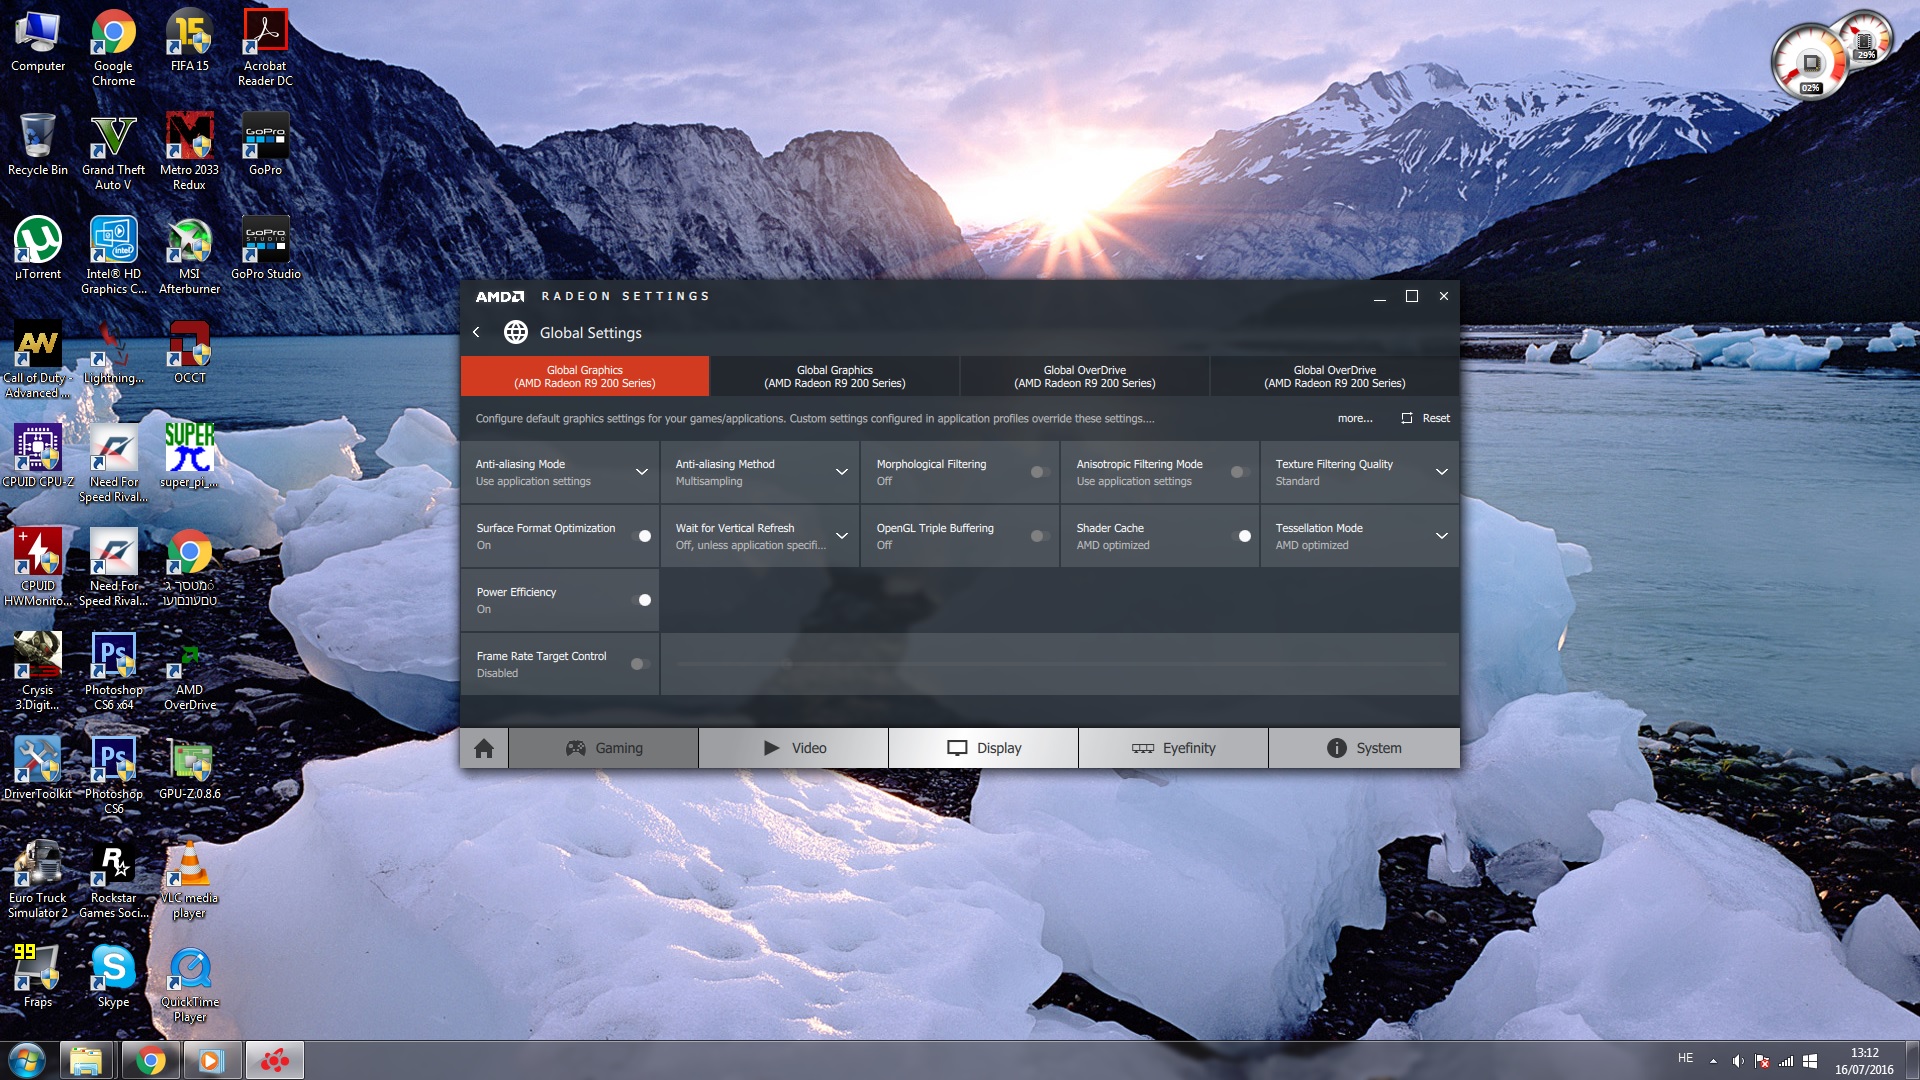
Task: Toggle Anisotropic Filtering Mode switch
Action: tap(1240, 472)
